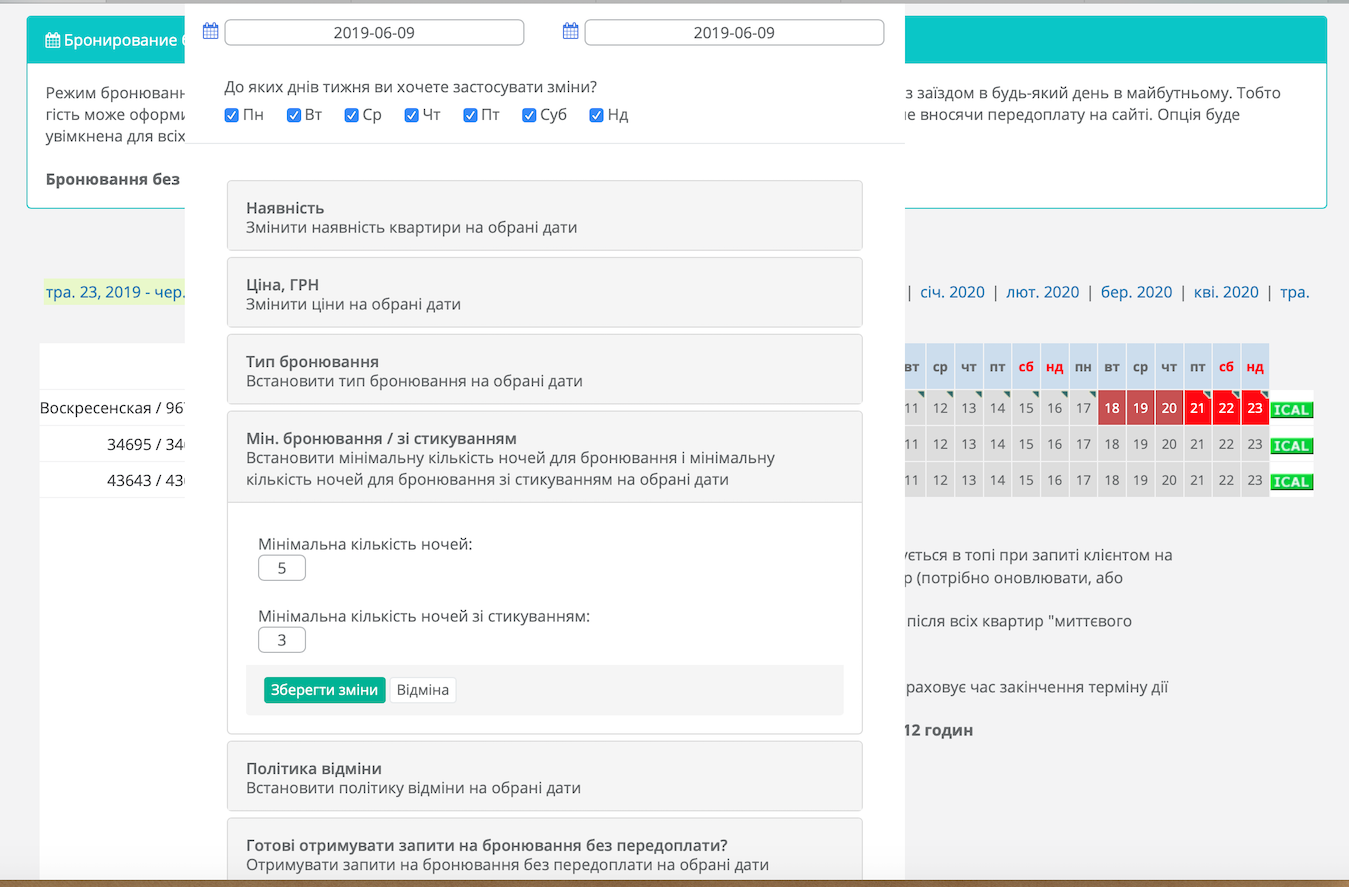
Task: Switch to бер. 2020 month
Action: click(x=1136, y=292)
